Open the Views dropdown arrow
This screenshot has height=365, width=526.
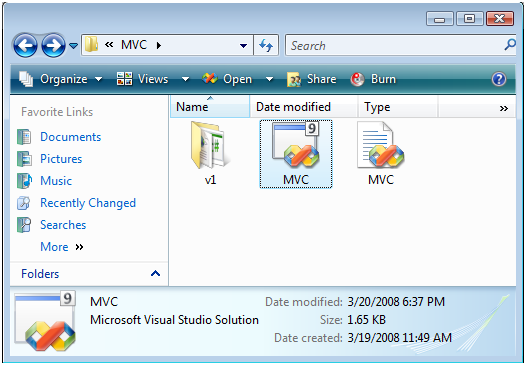pyautogui.click(x=185, y=80)
